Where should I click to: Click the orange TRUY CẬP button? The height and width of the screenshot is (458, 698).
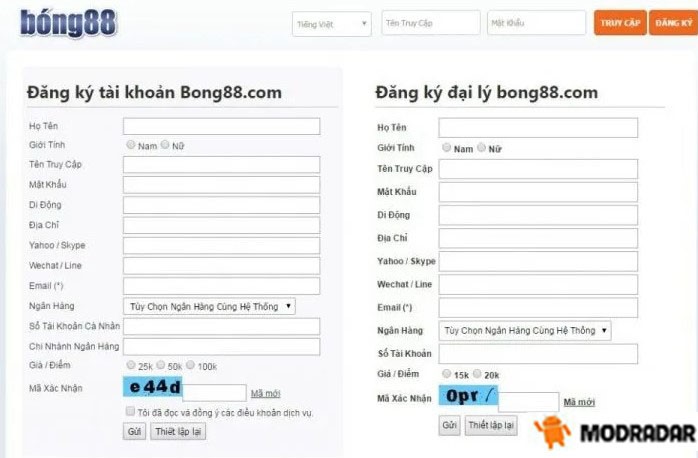(x=620, y=23)
